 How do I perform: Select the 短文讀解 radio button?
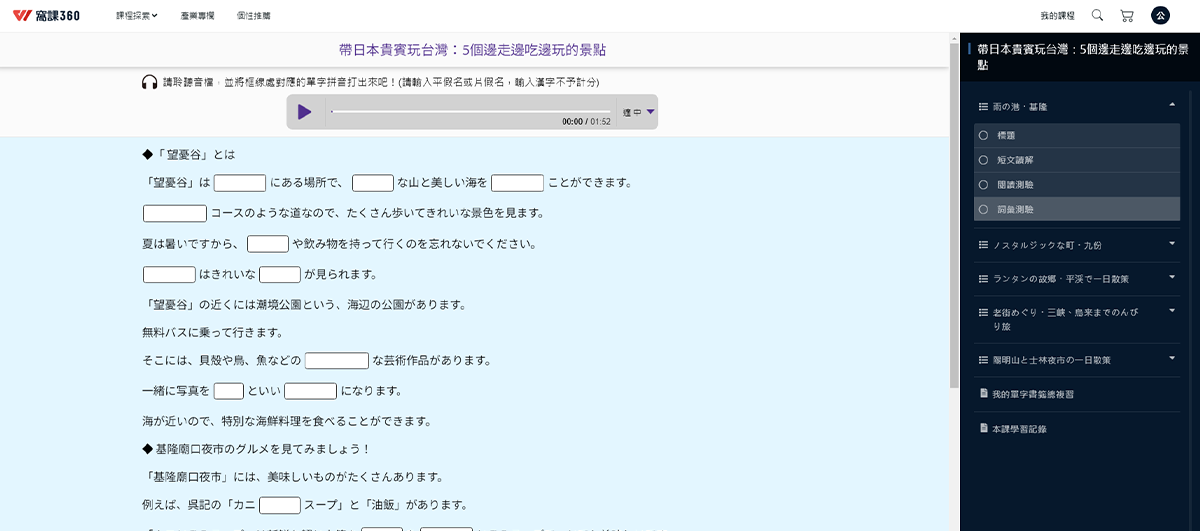(x=984, y=160)
